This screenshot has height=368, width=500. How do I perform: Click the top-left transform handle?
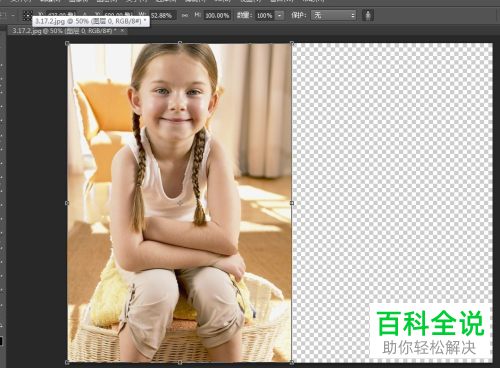67,43
